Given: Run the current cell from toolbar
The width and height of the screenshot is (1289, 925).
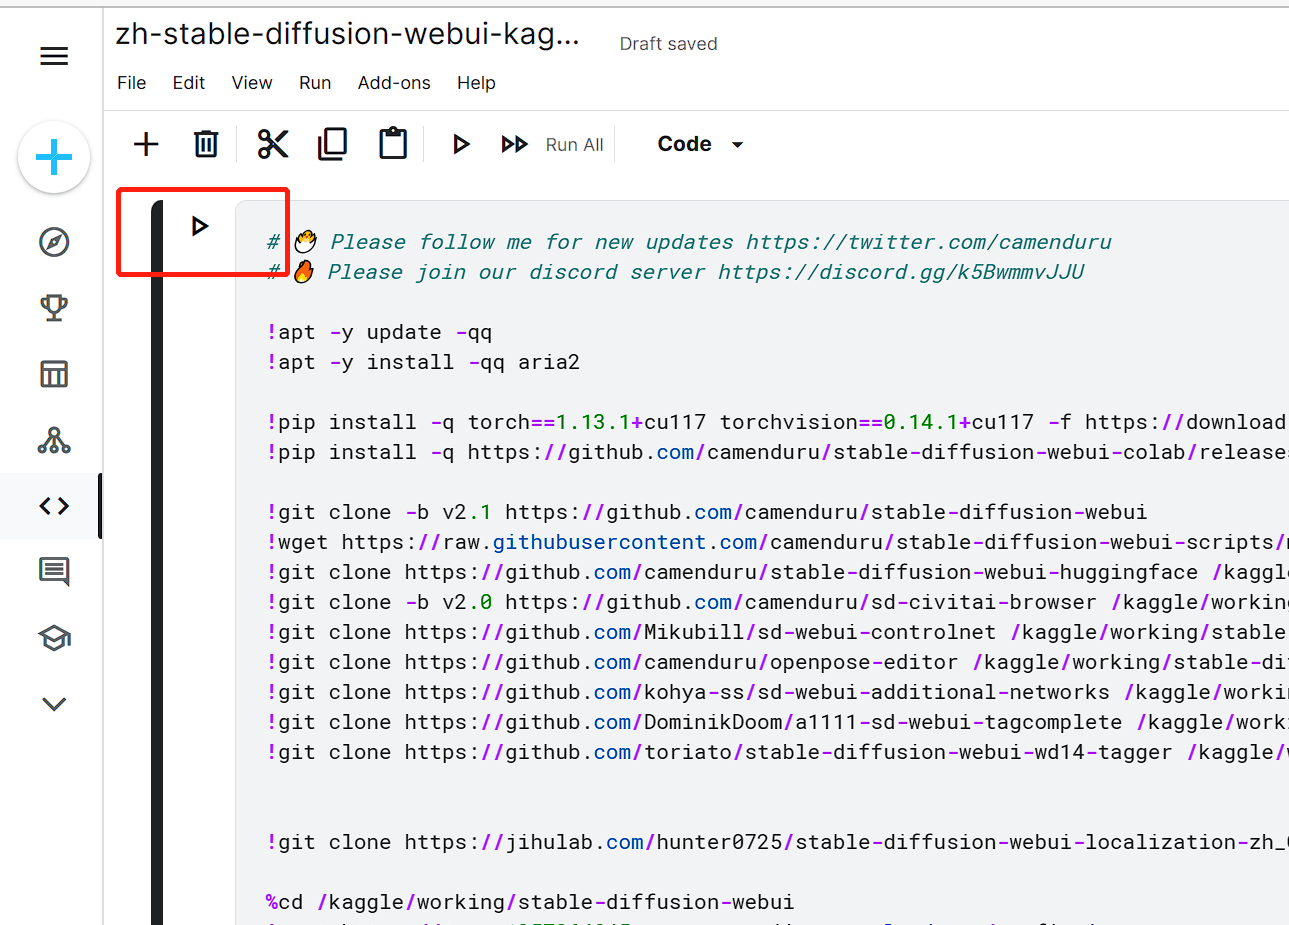Looking at the screenshot, I should point(460,144).
